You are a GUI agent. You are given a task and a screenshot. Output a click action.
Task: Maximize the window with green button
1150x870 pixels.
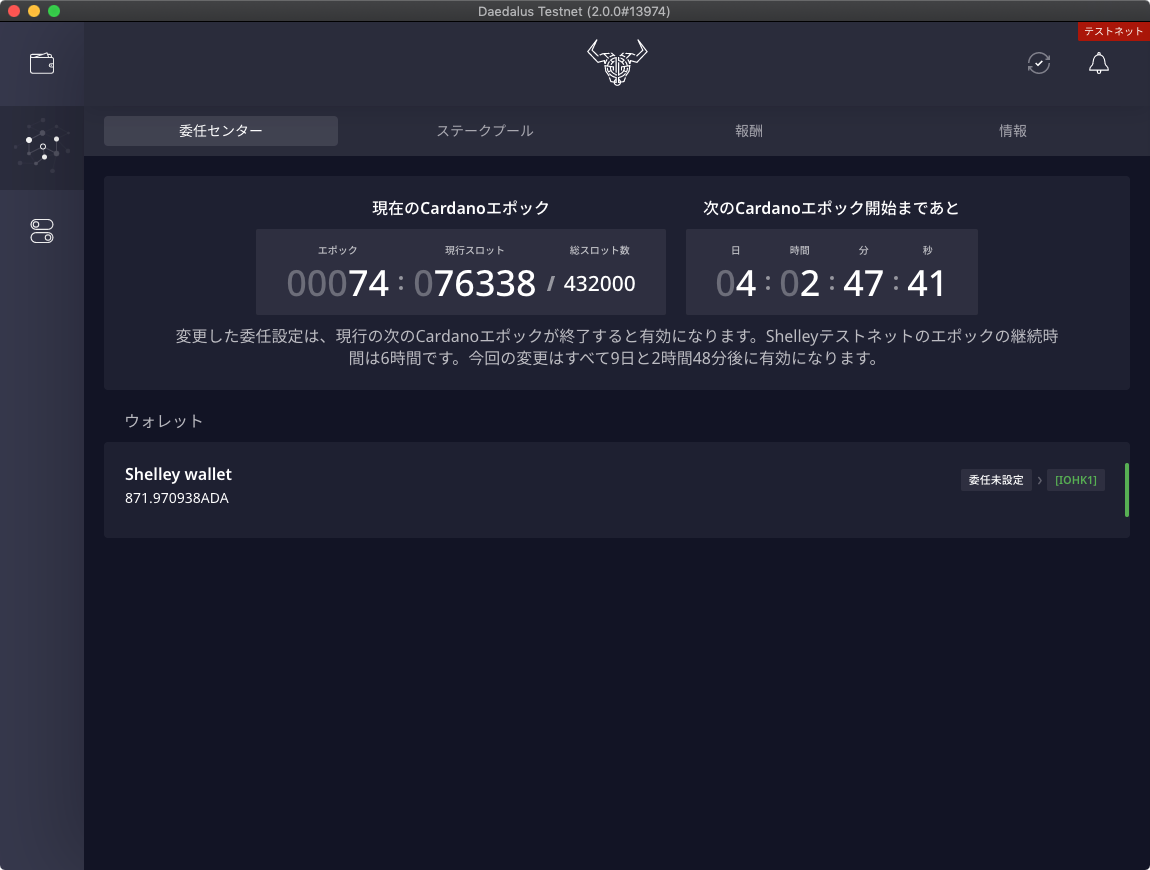coord(54,11)
